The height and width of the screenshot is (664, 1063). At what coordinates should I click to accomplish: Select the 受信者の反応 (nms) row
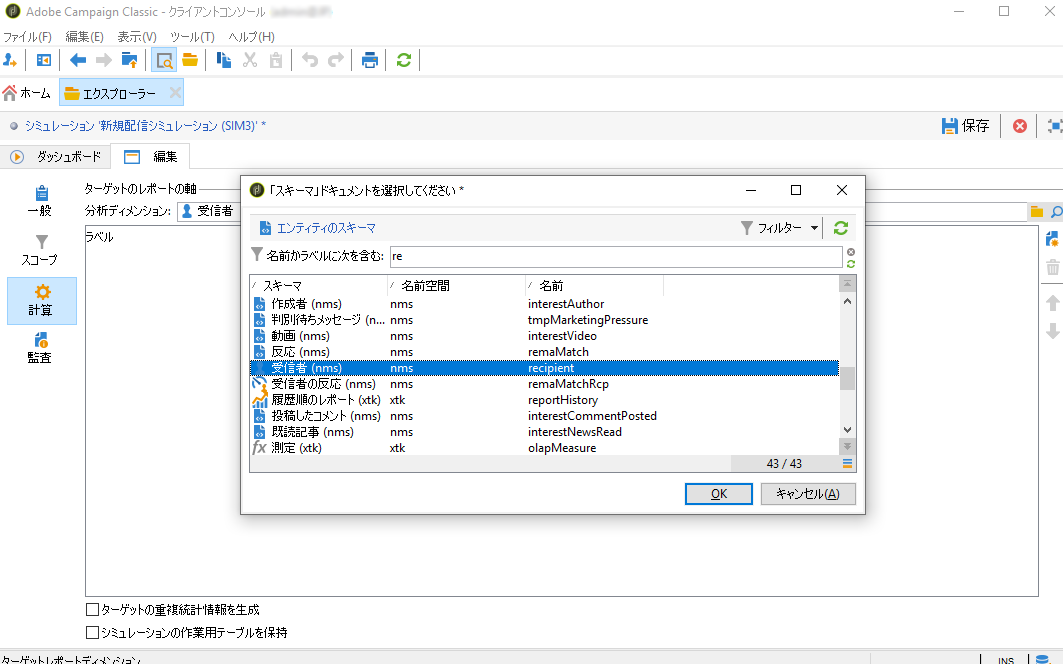tap(544, 384)
